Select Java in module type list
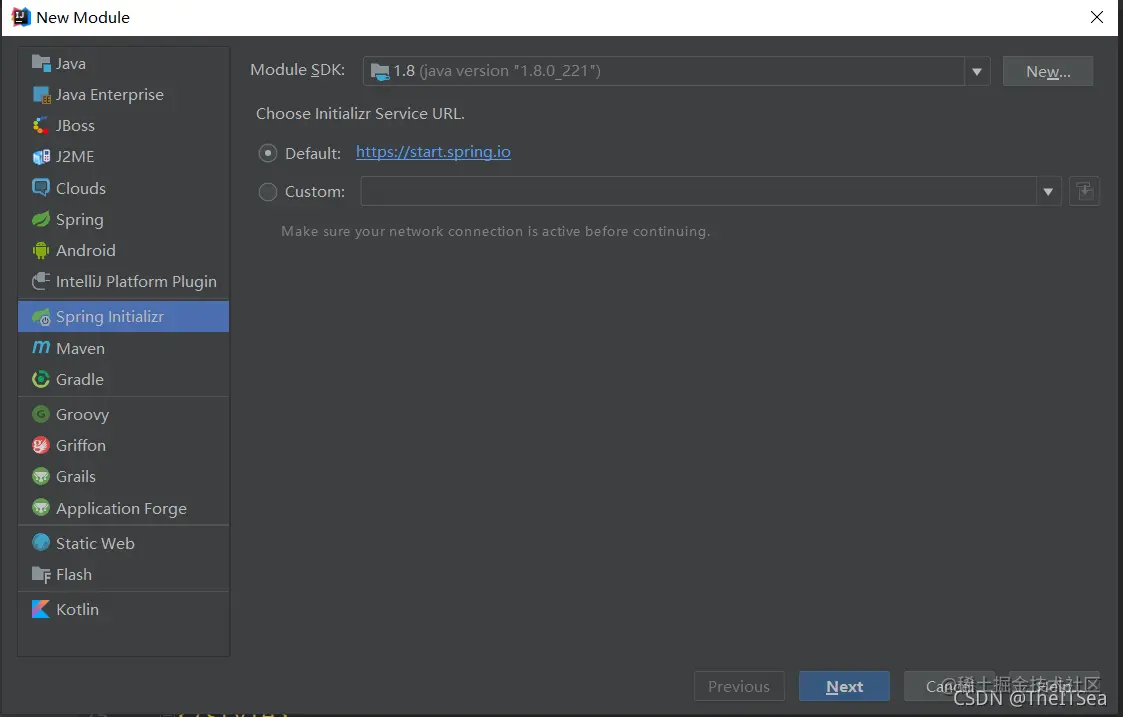 click(123, 63)
